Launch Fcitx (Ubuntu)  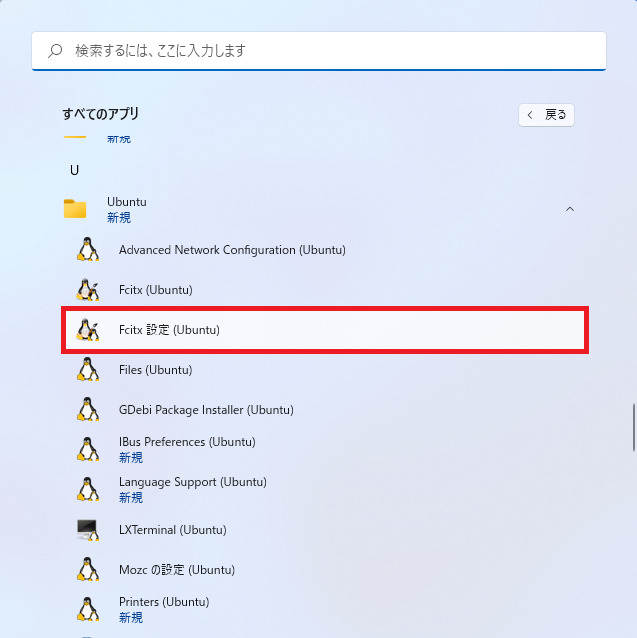point(155,290)
